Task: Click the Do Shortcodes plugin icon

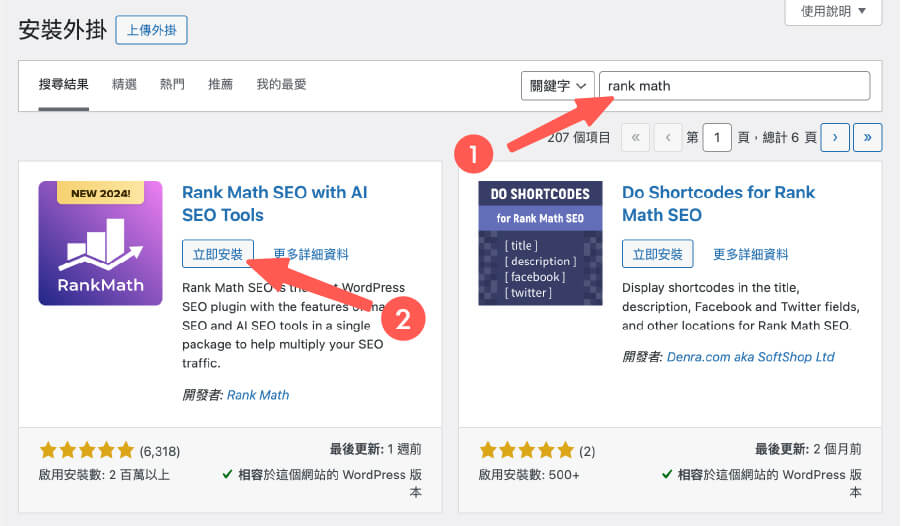Action: tap(540, 243)
